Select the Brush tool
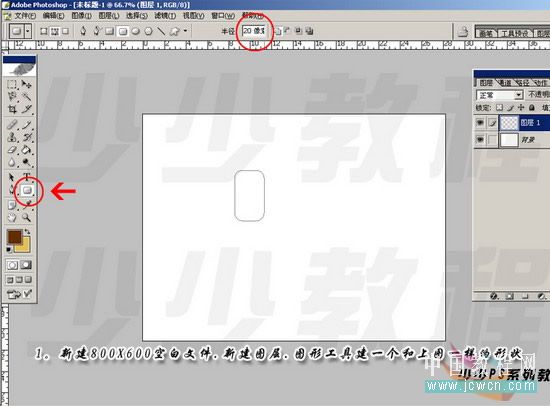This screenshot has width=550, height=406. pyautogui.click(x=26, y=125)
